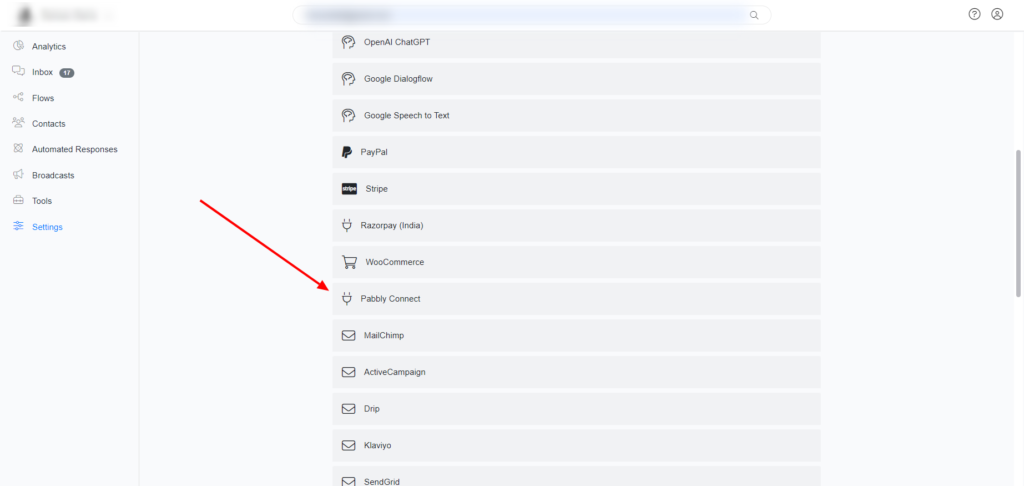Click the OpenAI ChatGPT head icon
1024x486 pixels.
tap(348, 42)
